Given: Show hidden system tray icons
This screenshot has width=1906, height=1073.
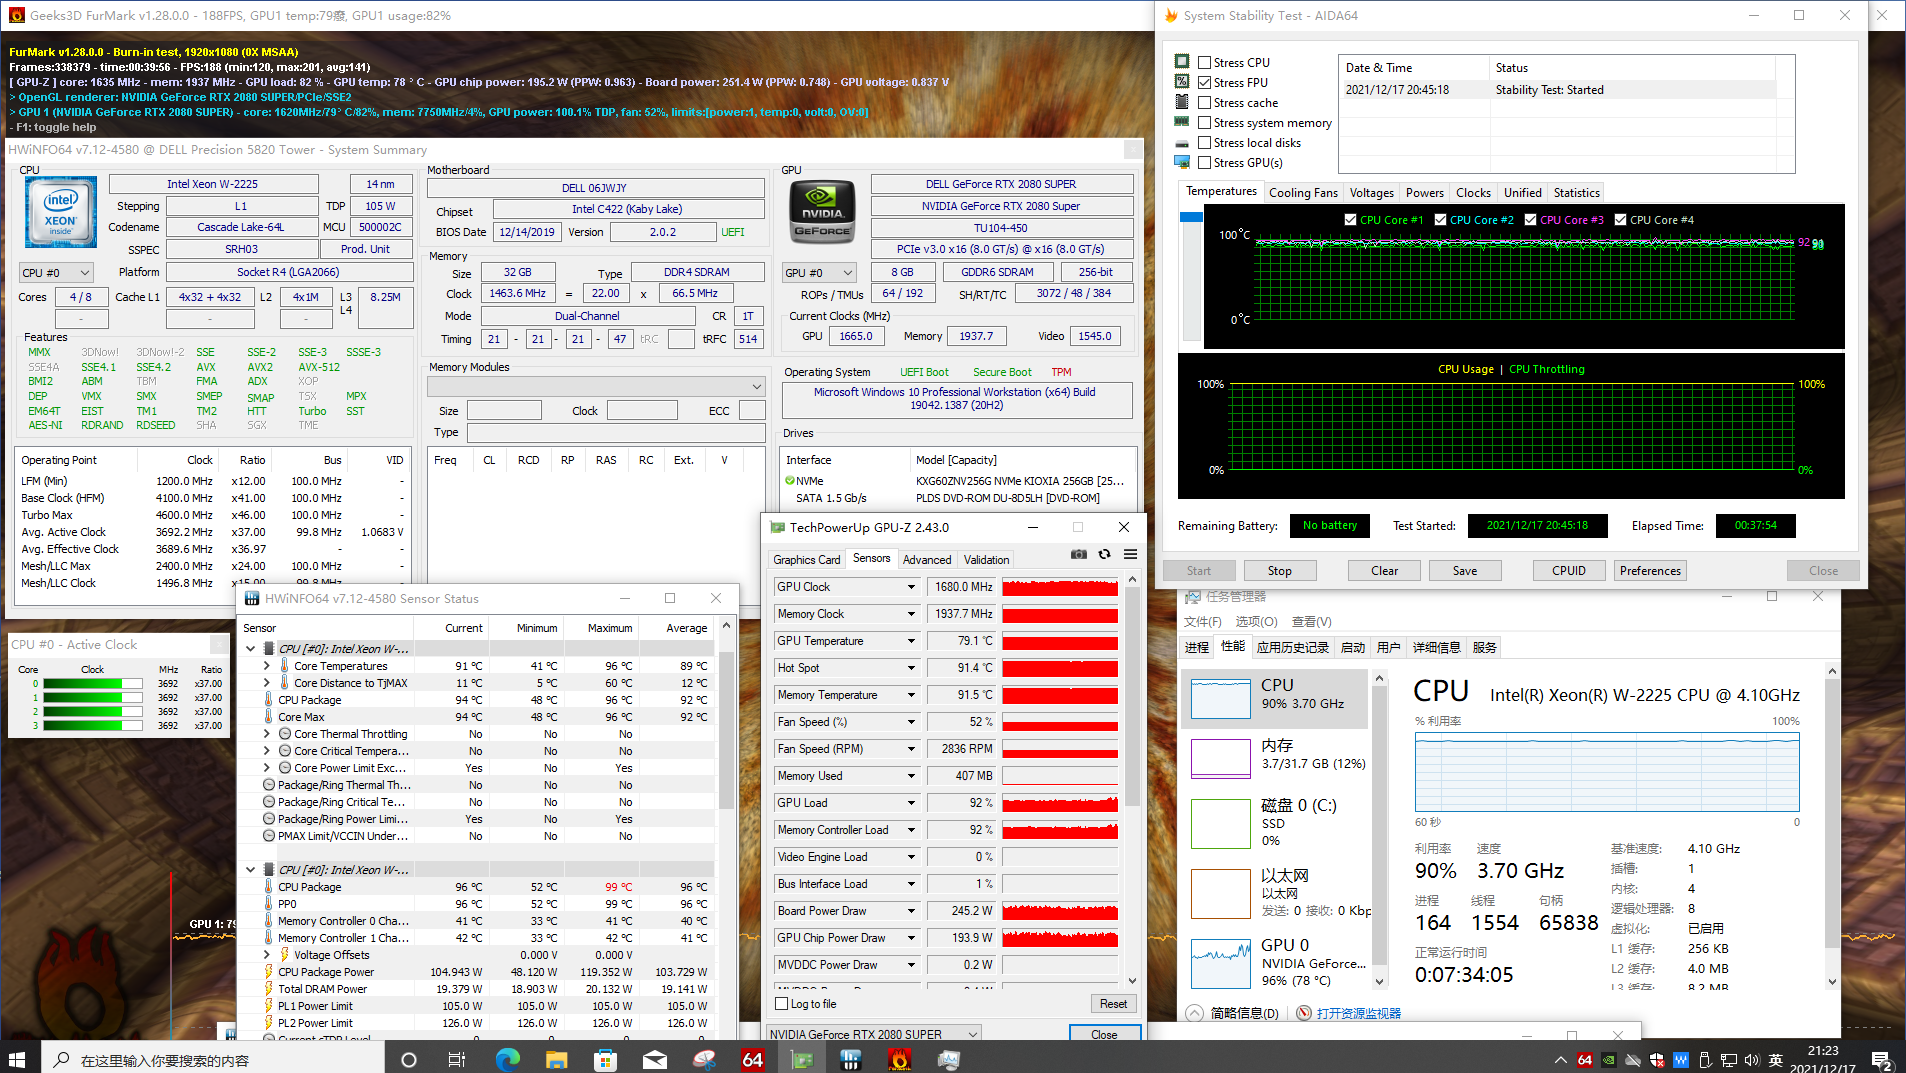Looking at the screenshot, I should tap(1560, 1060).
